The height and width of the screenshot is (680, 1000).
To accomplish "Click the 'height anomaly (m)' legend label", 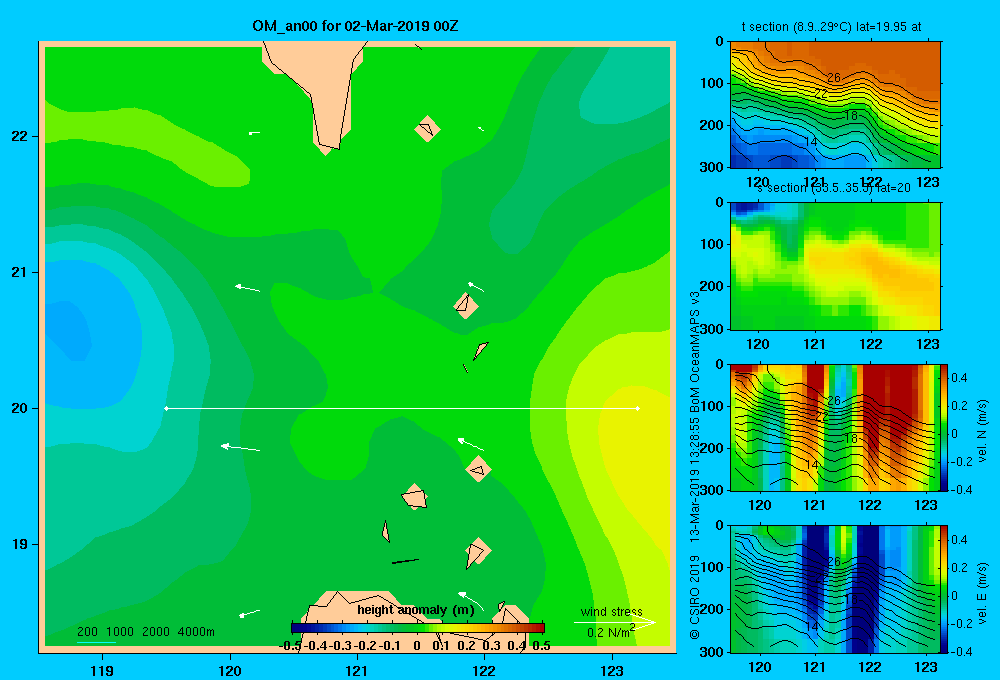I will (x=416, y=610).
